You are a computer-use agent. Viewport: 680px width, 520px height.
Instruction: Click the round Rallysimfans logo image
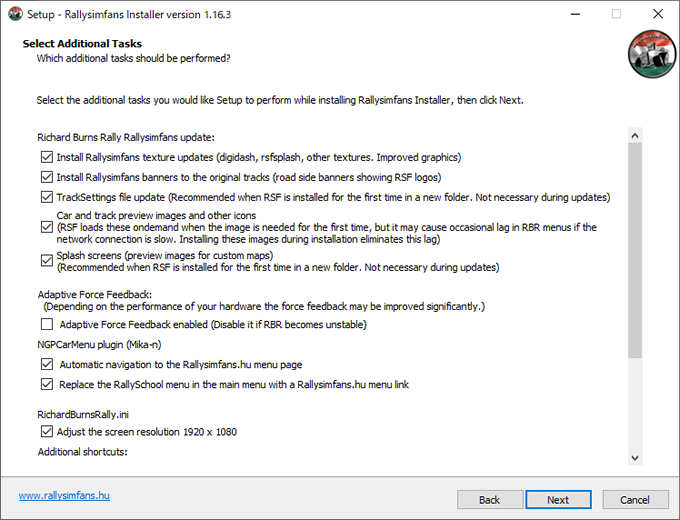click(652, 54)
